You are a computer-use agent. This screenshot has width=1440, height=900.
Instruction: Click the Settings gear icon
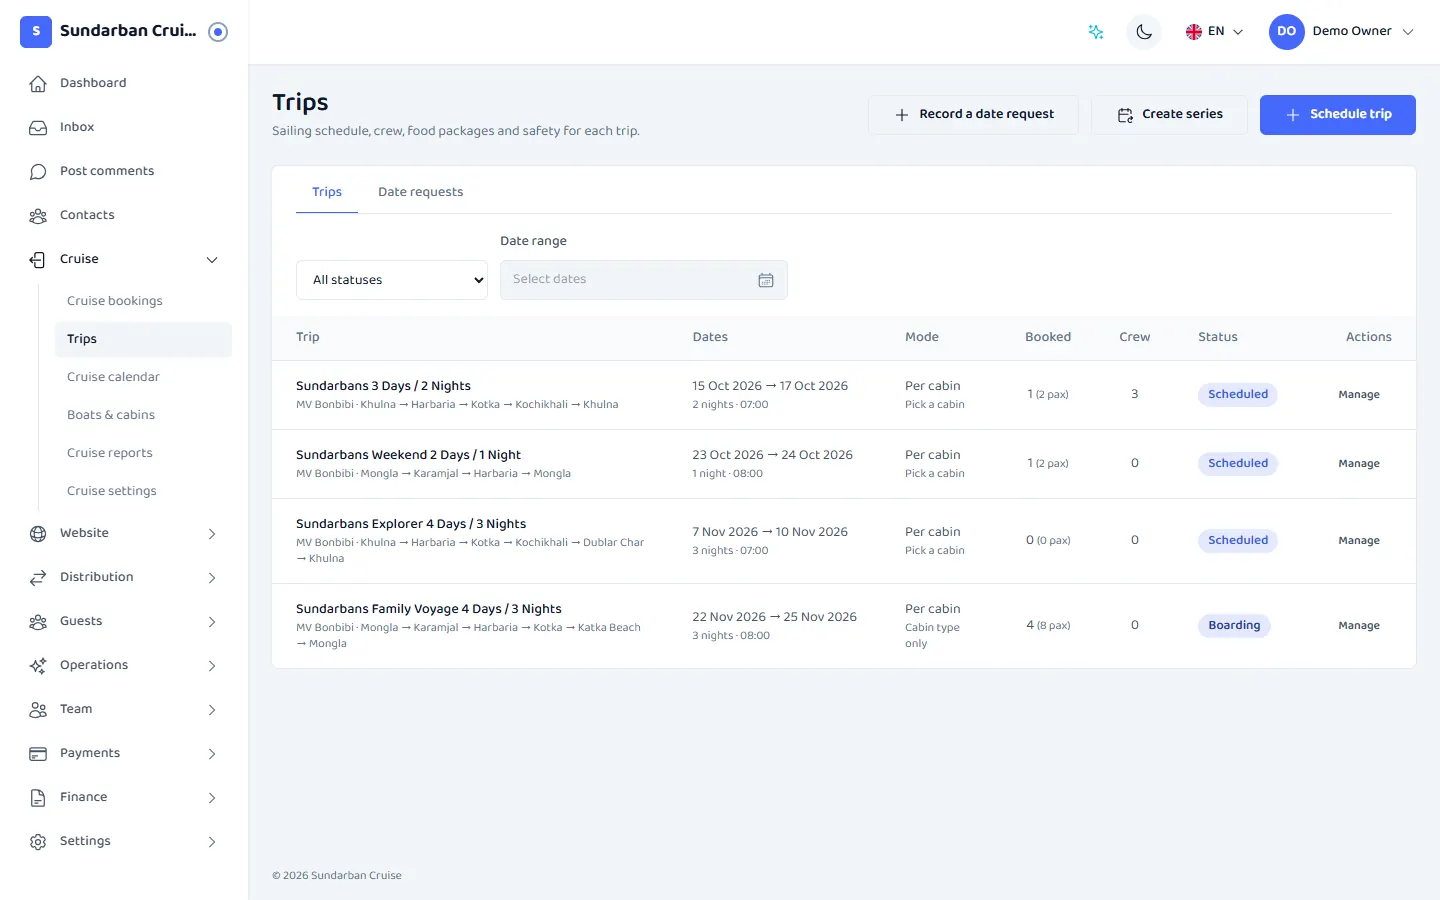point(38,841)
